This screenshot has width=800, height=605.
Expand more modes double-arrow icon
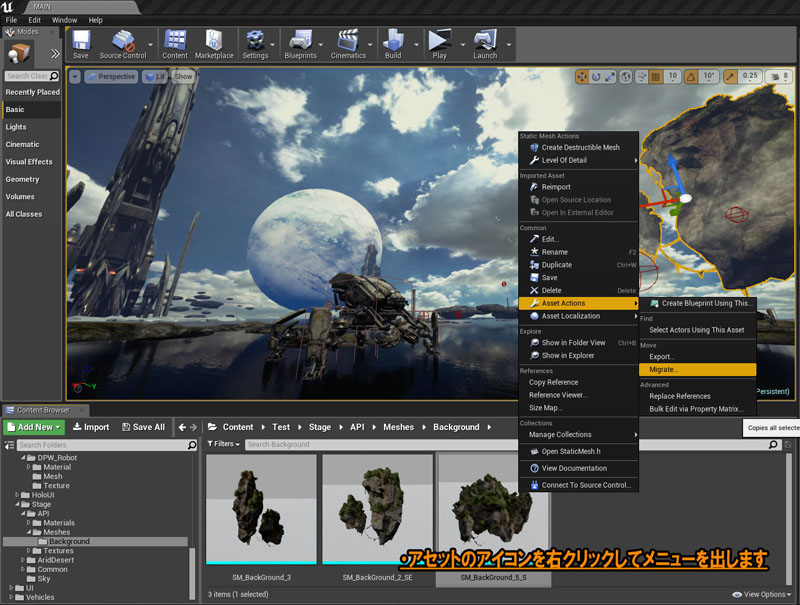point(55,54)
